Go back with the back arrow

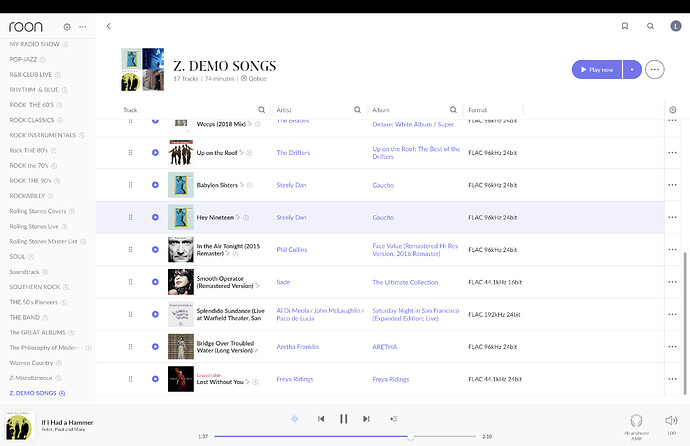[x=109, y=26]
